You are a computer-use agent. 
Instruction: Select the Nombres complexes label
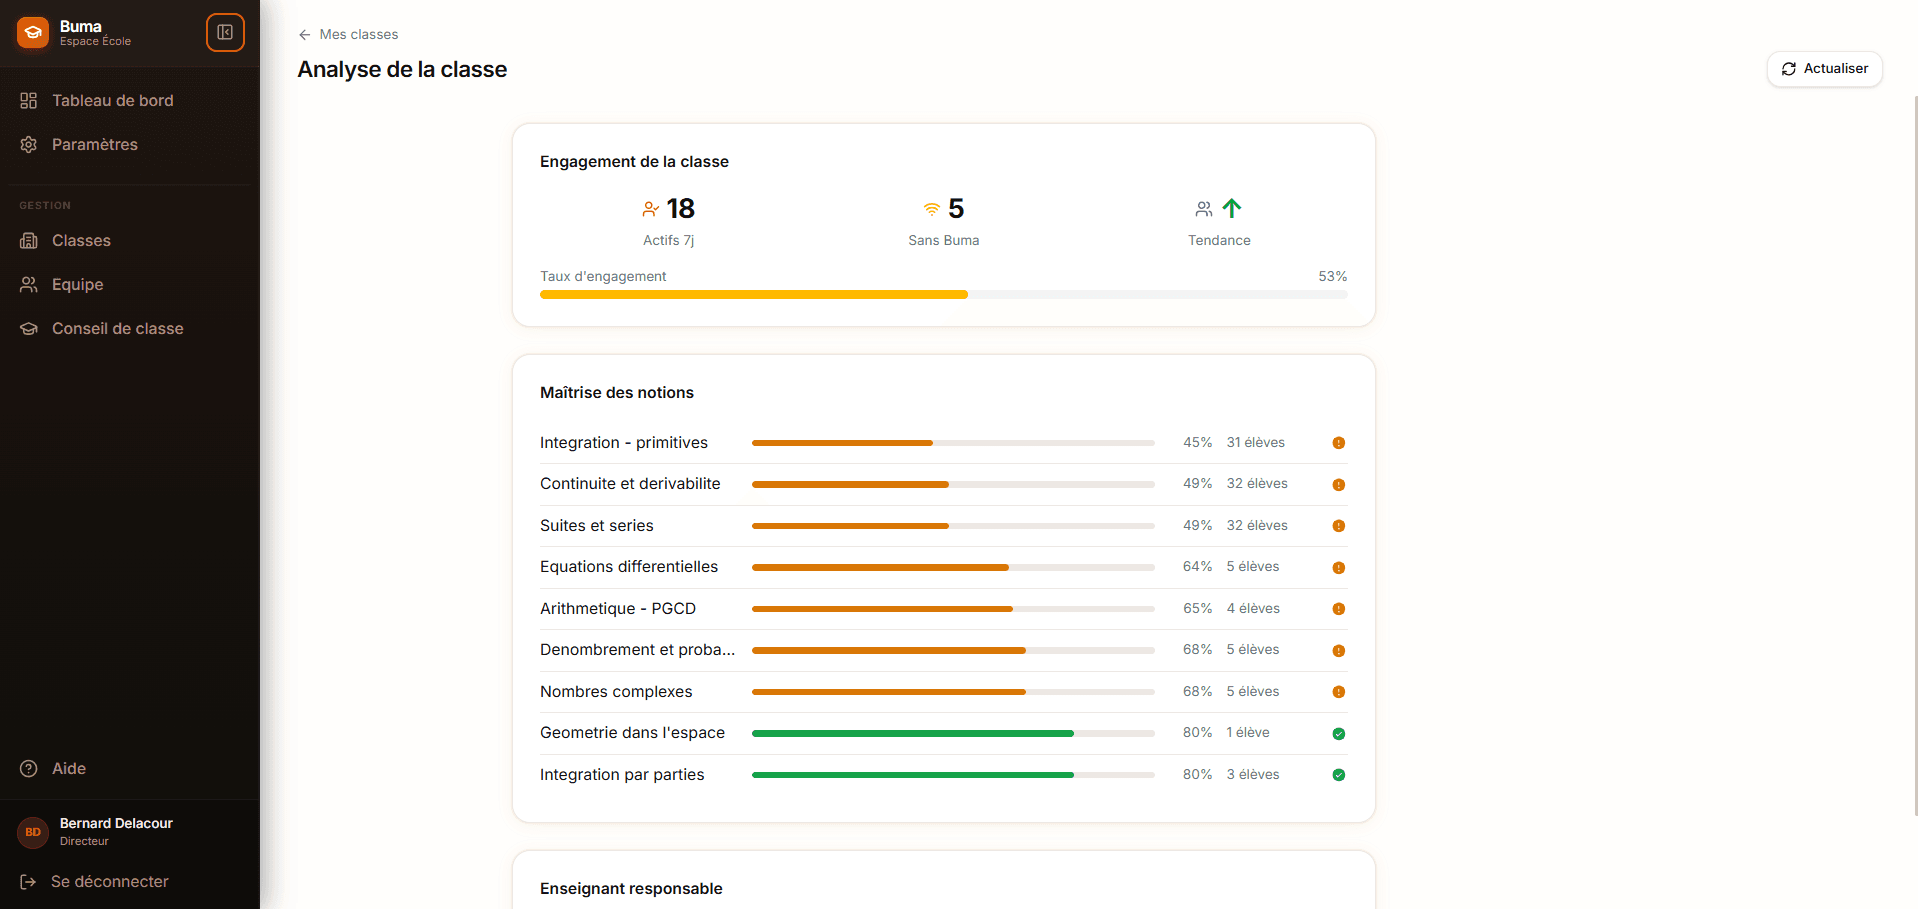(616, 692)
